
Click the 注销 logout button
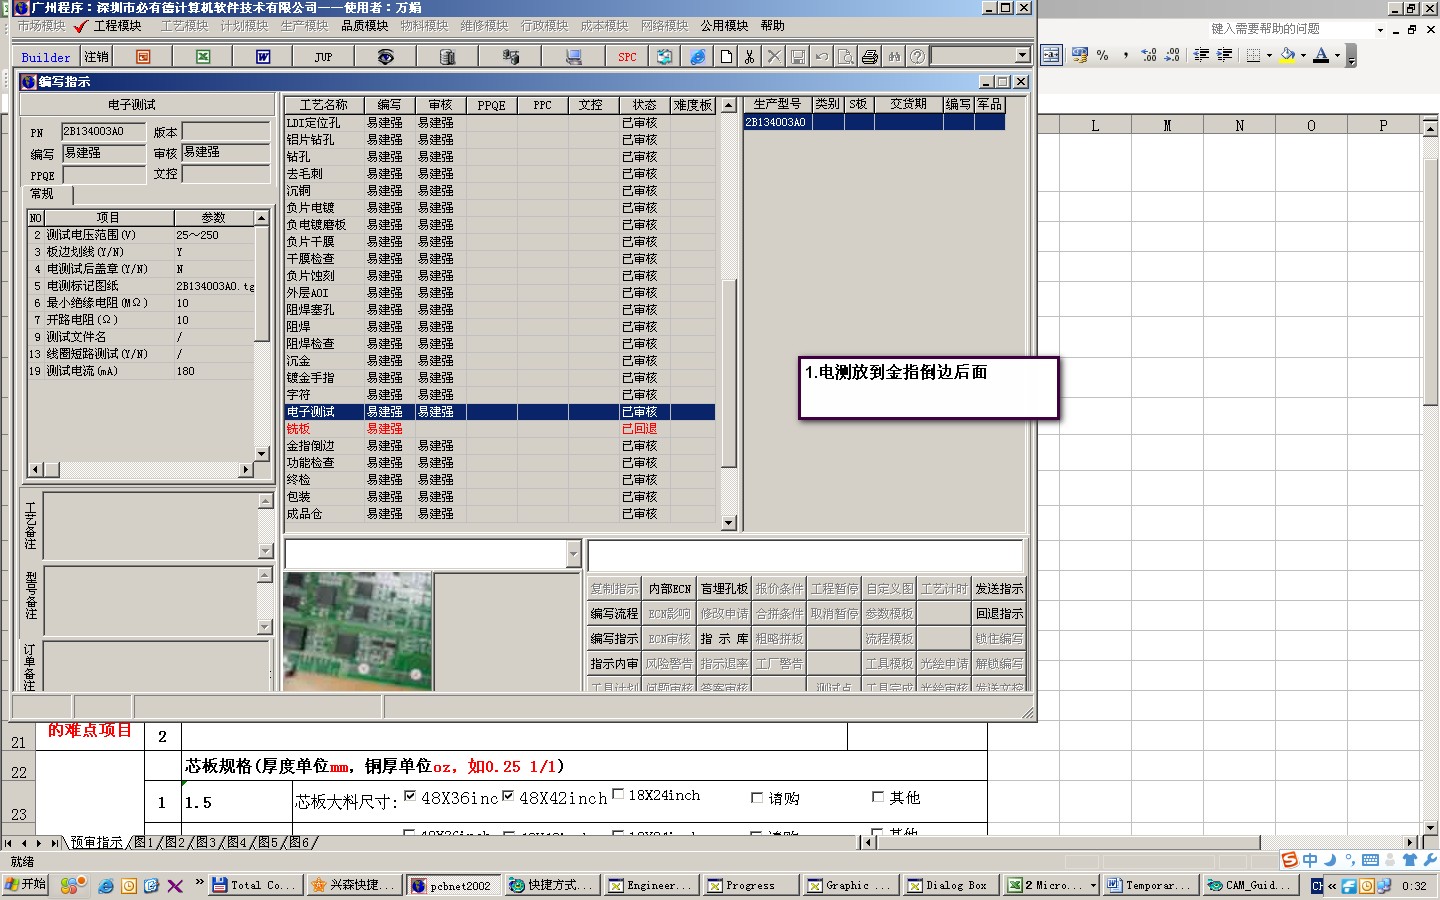tap(97, 57)
